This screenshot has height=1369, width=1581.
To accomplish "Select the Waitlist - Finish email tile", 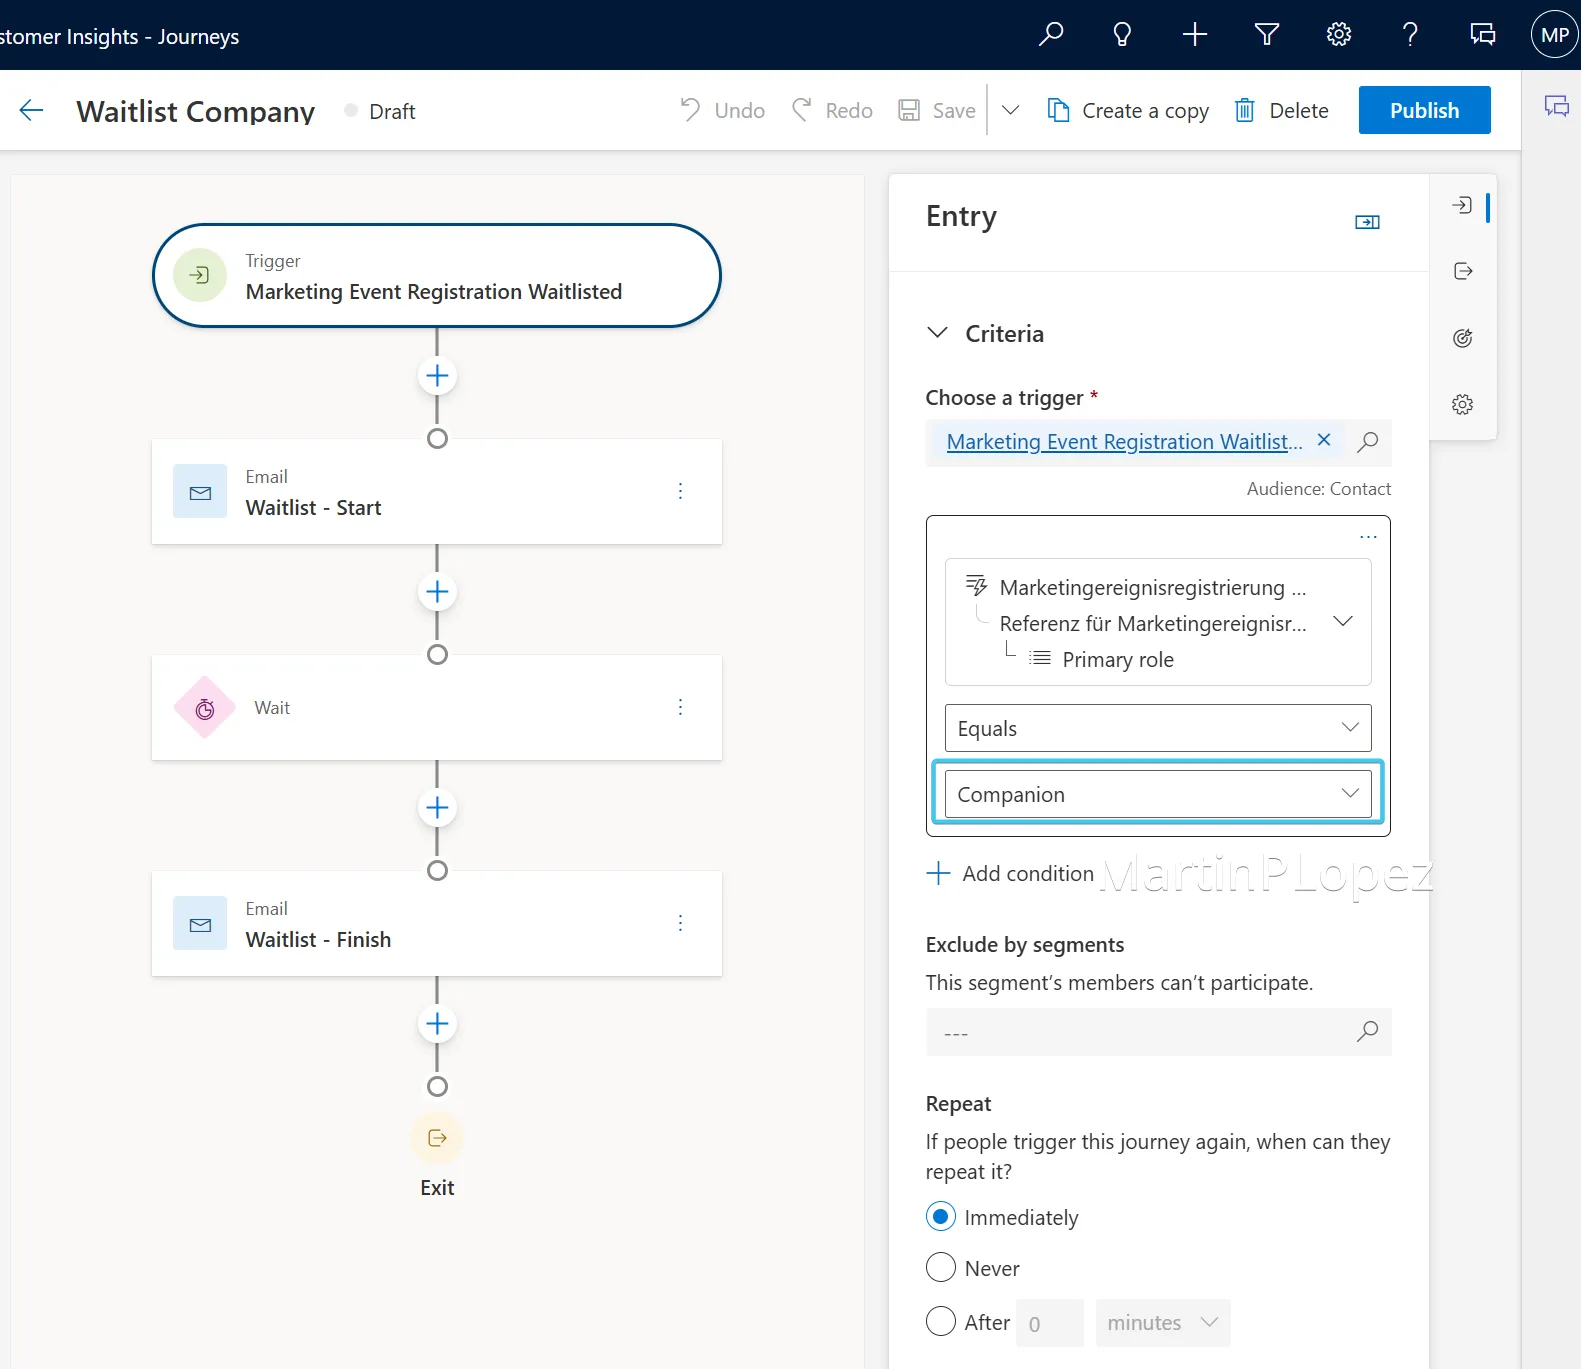I will coord(437,924).
